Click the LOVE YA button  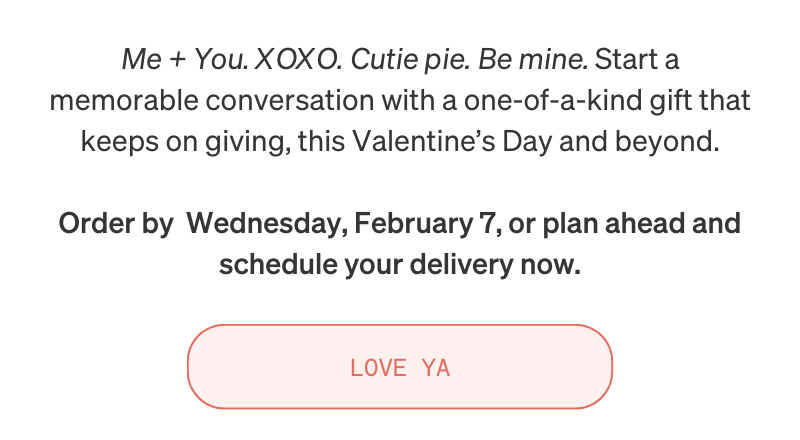point(399,366)
